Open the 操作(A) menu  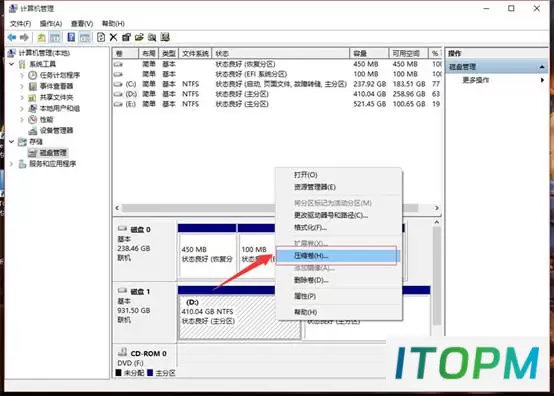coord(51,24)
